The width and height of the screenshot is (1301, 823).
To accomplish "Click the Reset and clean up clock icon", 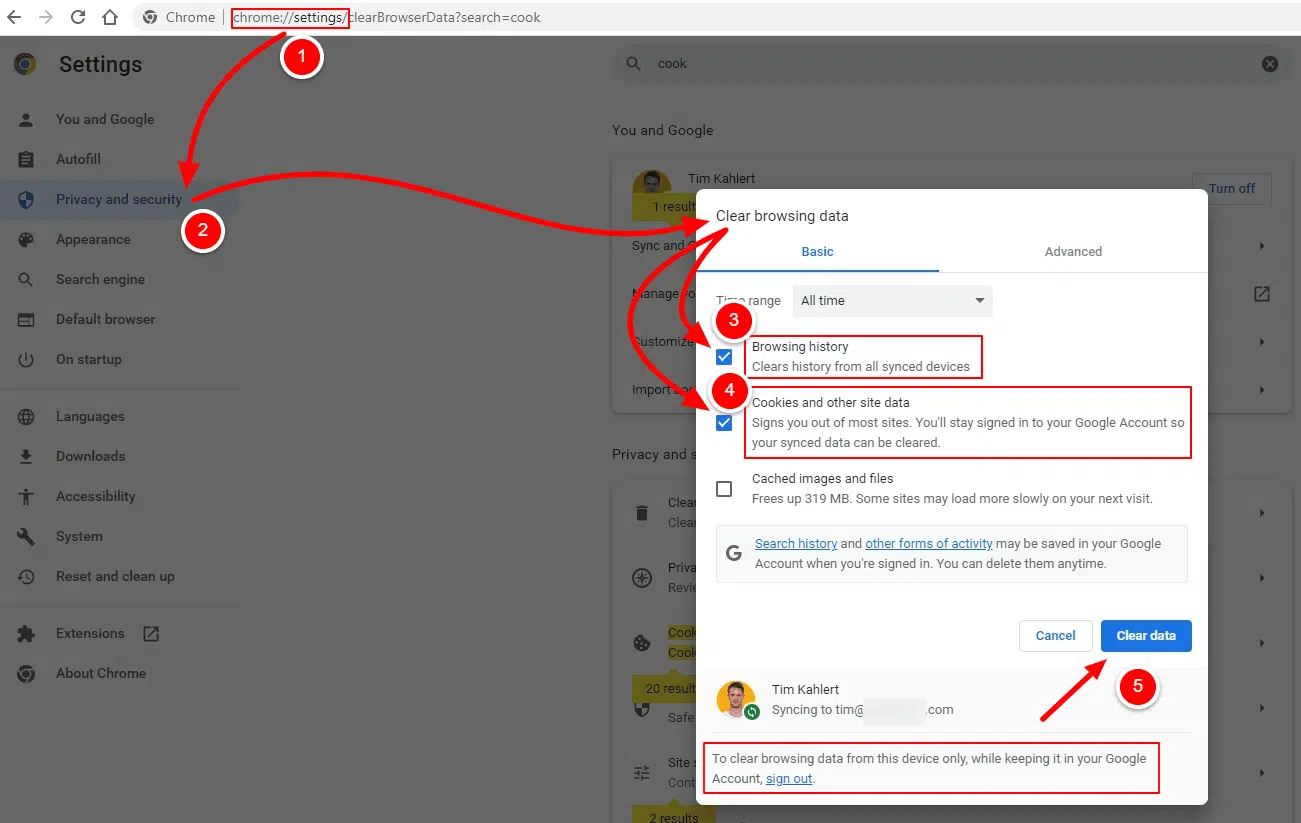I will pos(26,576).
